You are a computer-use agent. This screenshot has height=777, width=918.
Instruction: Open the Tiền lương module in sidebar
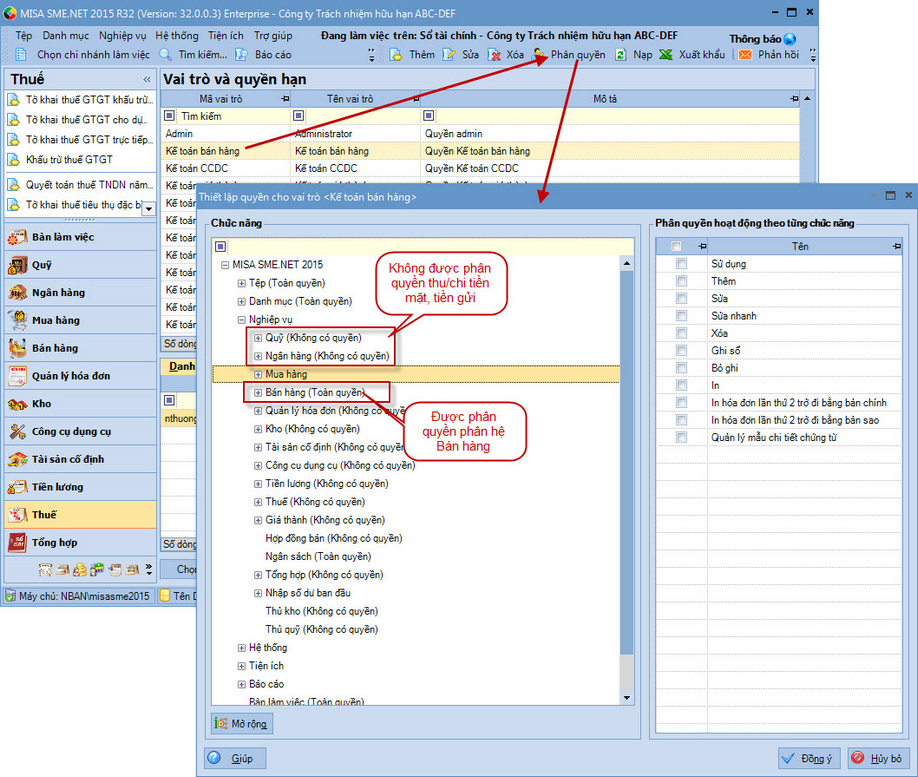click(x=81, y=487)
